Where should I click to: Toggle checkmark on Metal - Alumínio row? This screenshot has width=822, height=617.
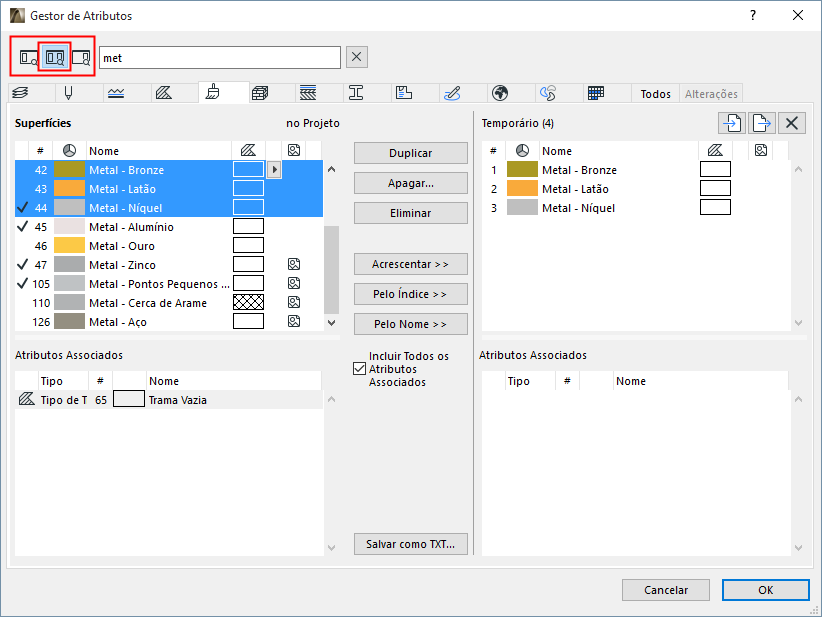click(23, 227)
